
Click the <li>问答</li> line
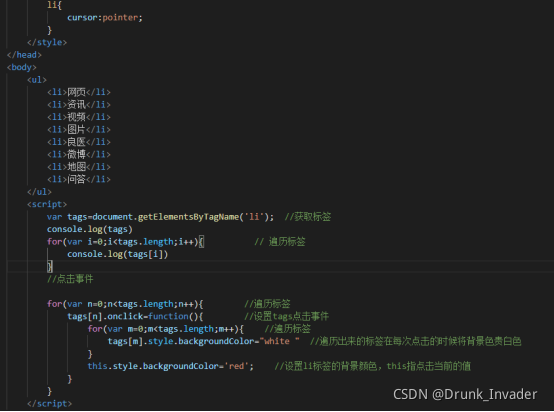[79, 179]
